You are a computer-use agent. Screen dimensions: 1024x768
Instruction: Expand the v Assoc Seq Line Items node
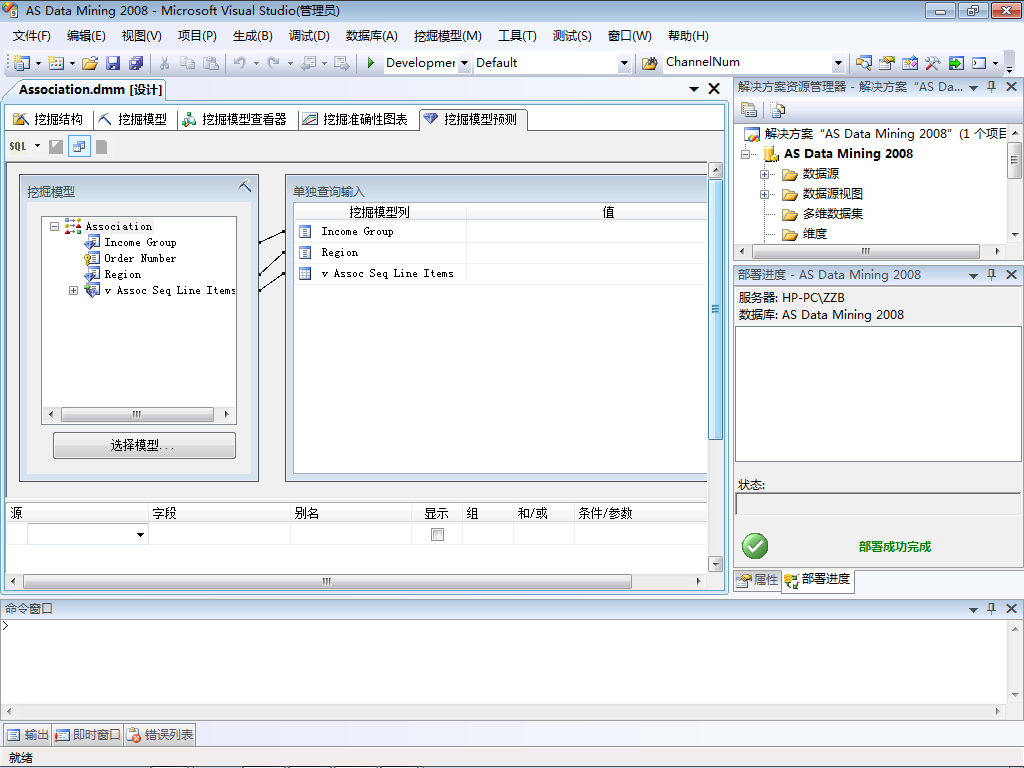(73, 291)
